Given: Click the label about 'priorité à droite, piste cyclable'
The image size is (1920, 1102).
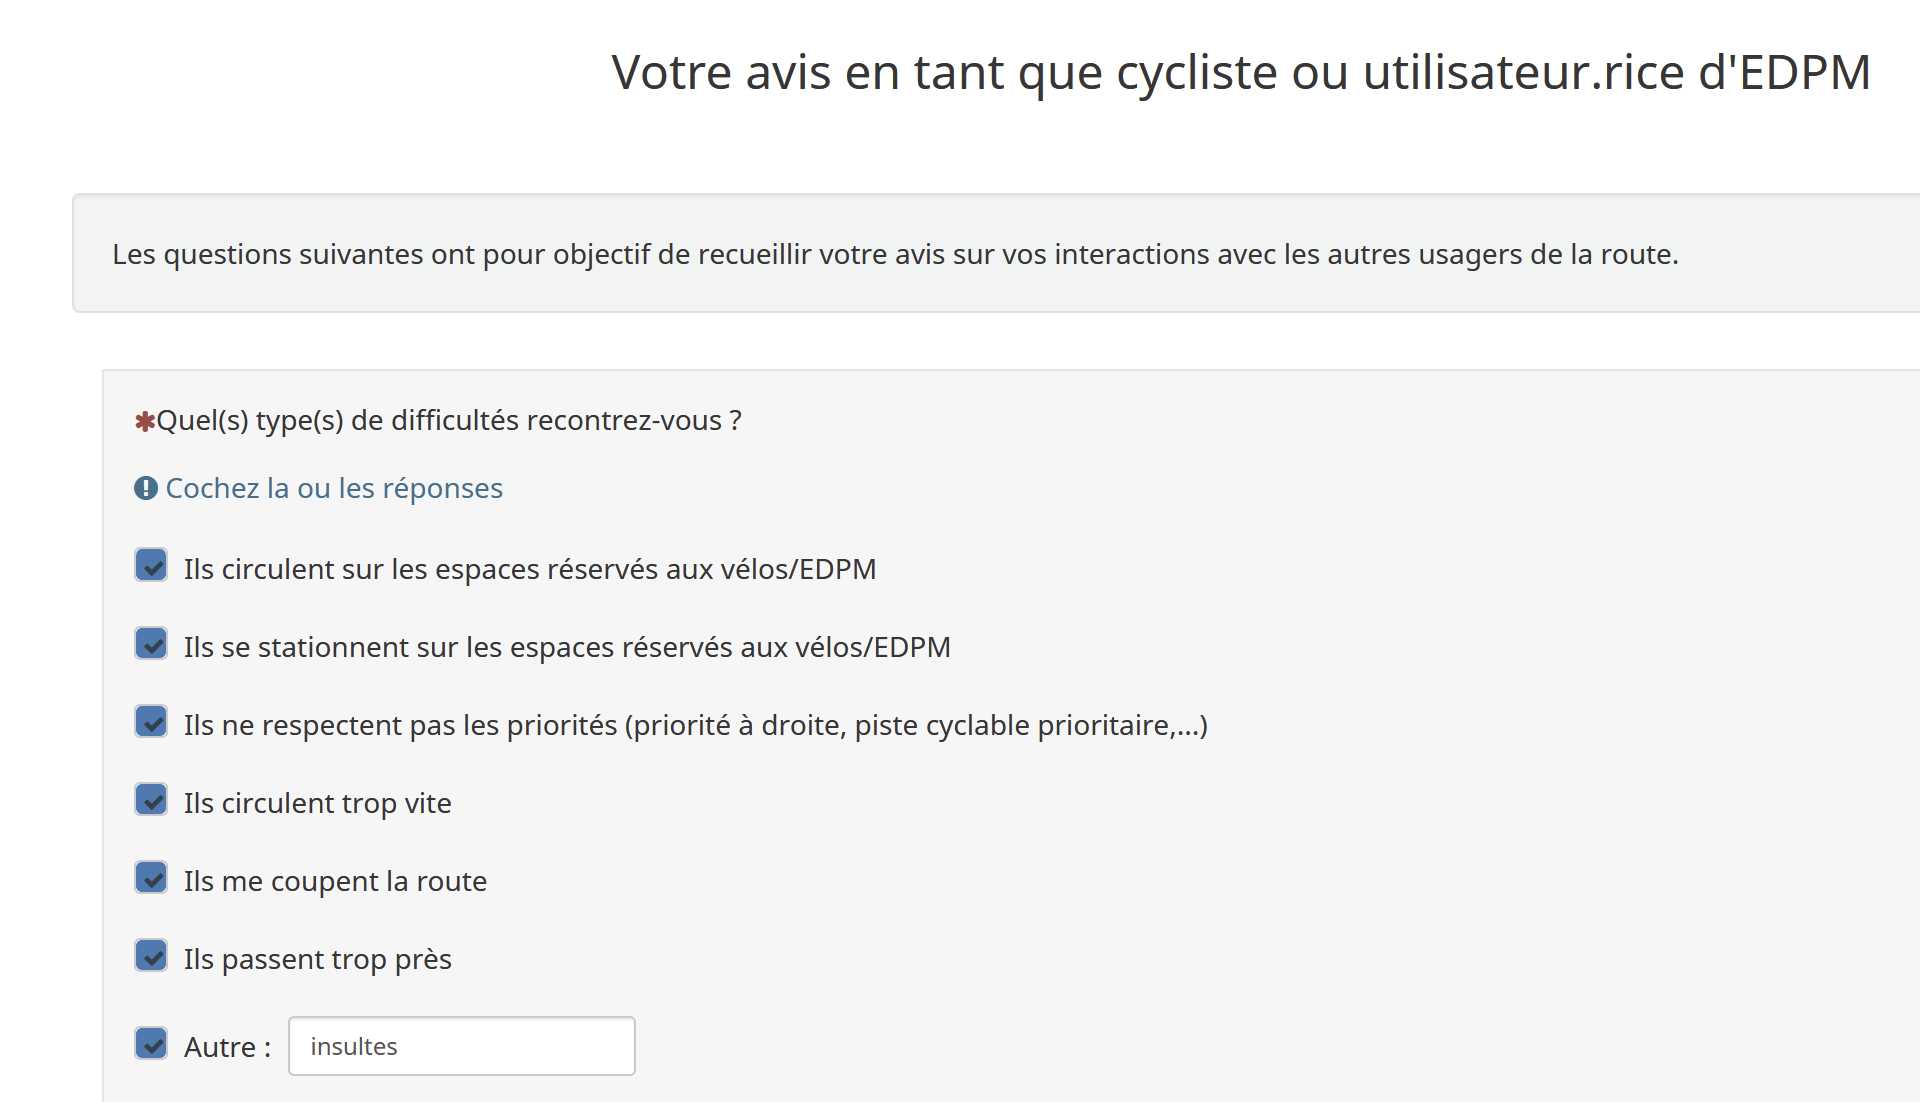Looking at the screenshot, I should [x=695, y=725].
